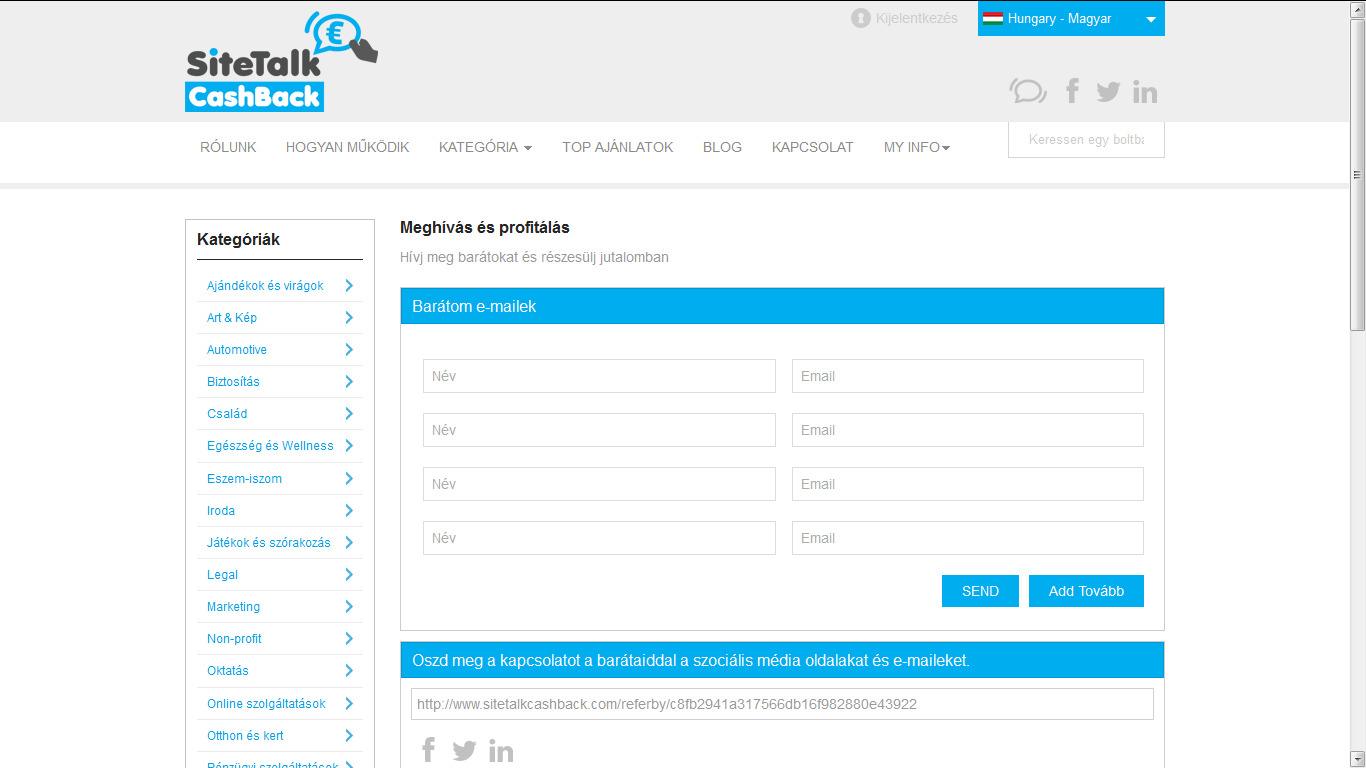Open the Online szolgáltatások category link
Viewport: 1366px width, 768px height.
[x=266, y=704]
